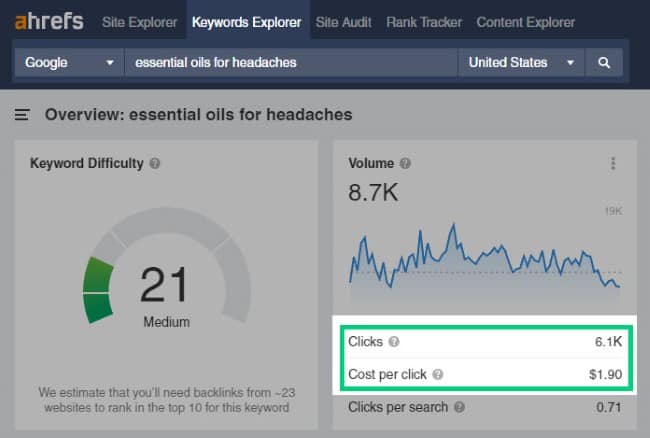Click the magnifying glass search button
650x438 pixels.
click(604, 63)
